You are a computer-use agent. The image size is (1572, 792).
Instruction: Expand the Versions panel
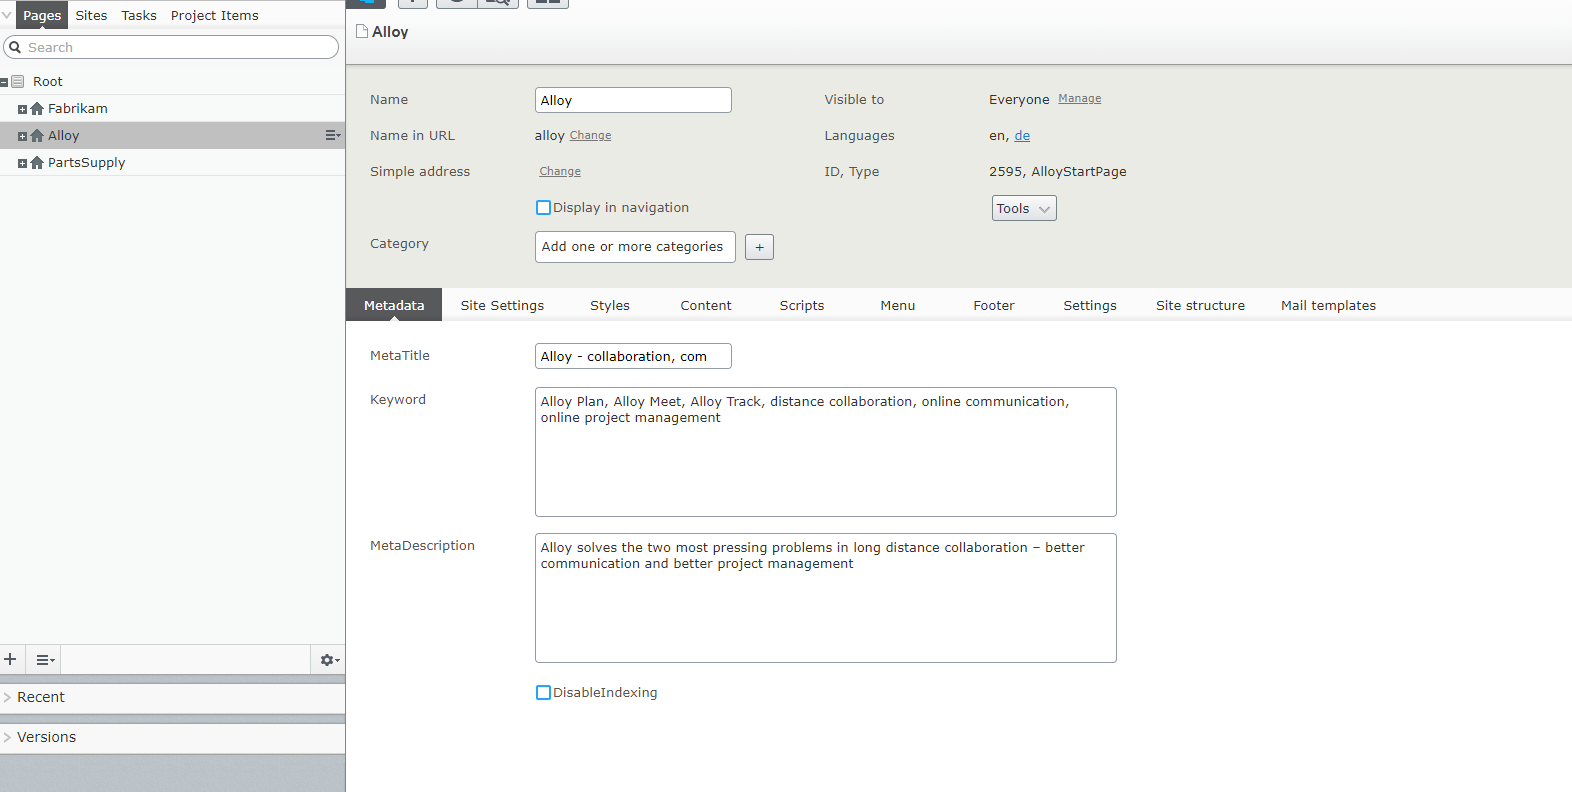point(46,738)
